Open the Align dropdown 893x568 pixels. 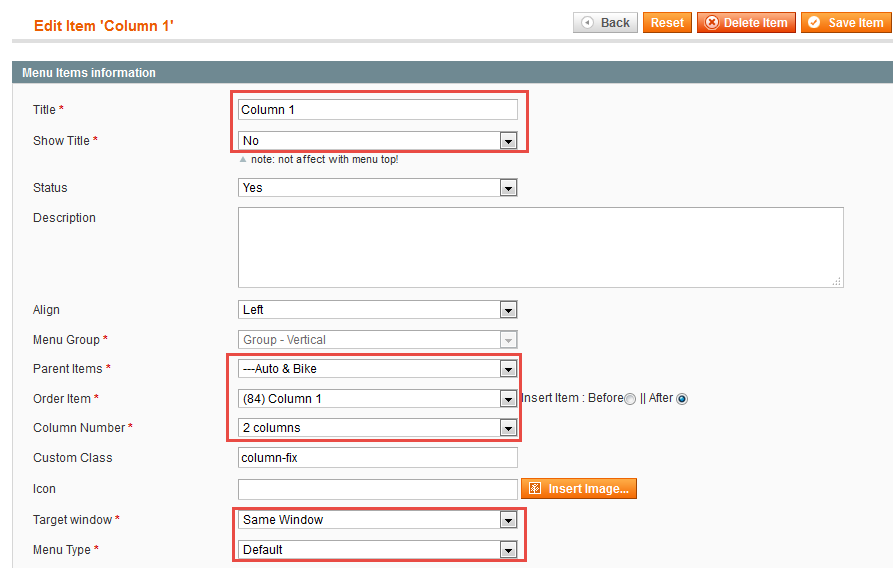(x=378, y=310)
